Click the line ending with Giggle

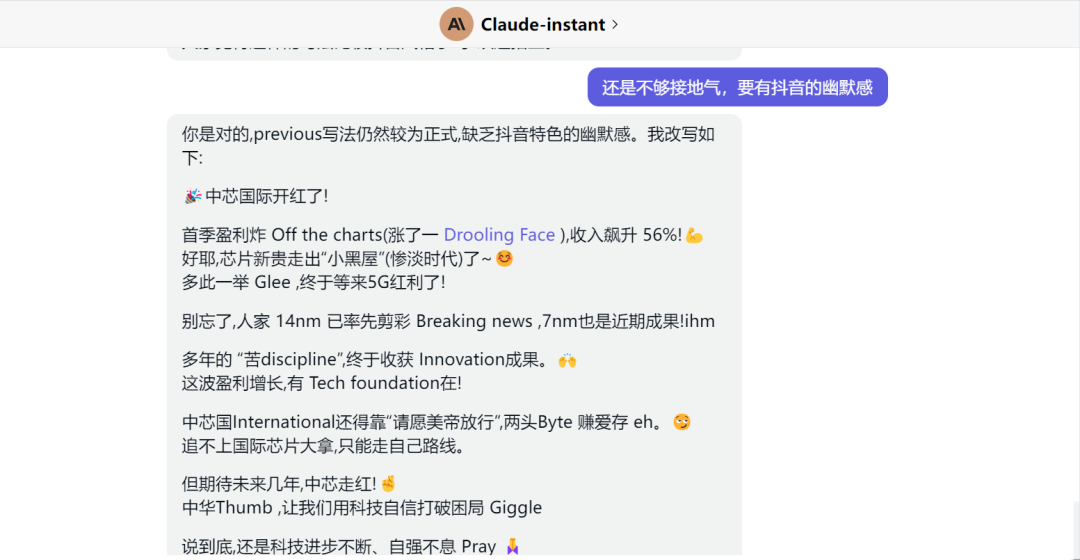[x=362, y=508]
